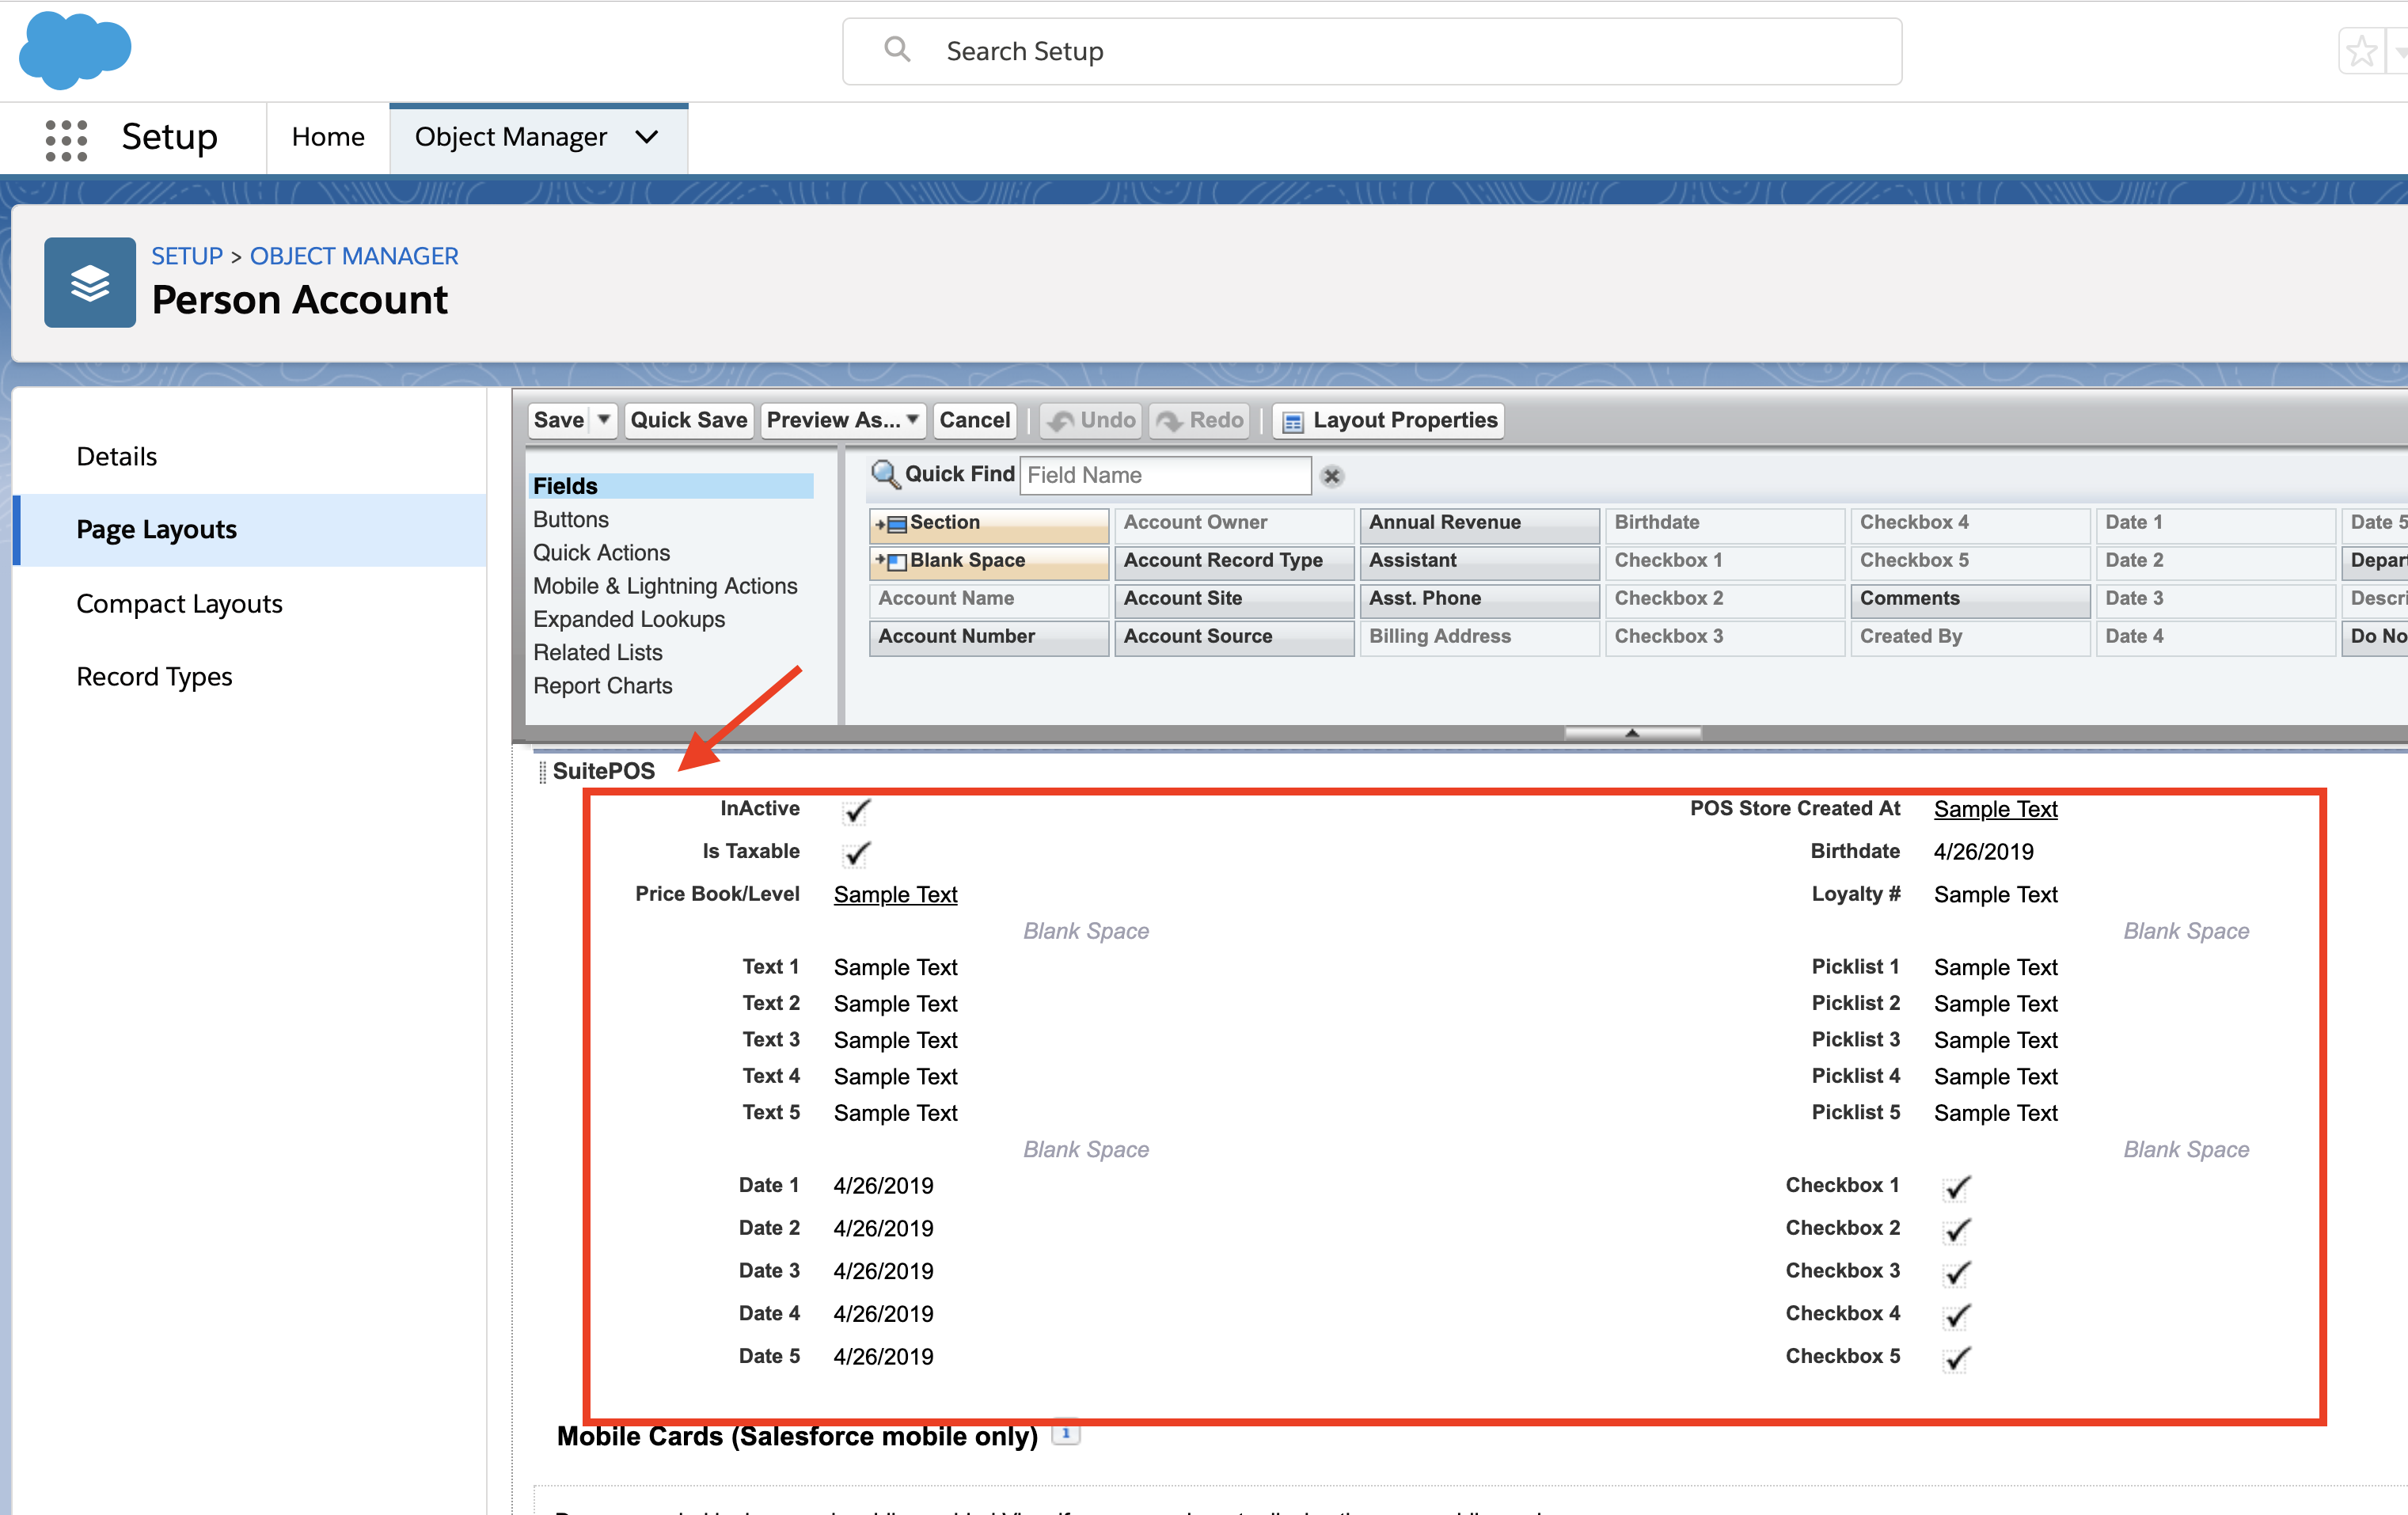Click the Is Taxable checkbox checkmark
This screenshot has height=1515, width=2408.
(x=856, y=854)
